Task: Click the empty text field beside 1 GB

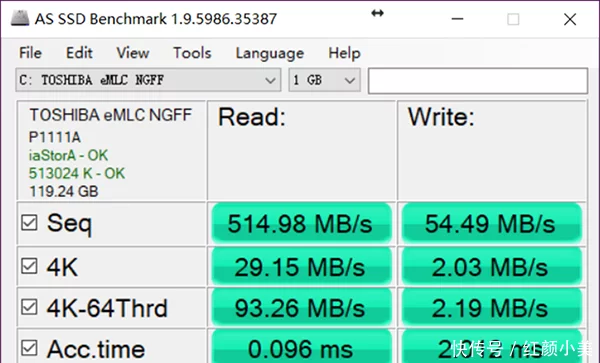Action: pos(478,81)
